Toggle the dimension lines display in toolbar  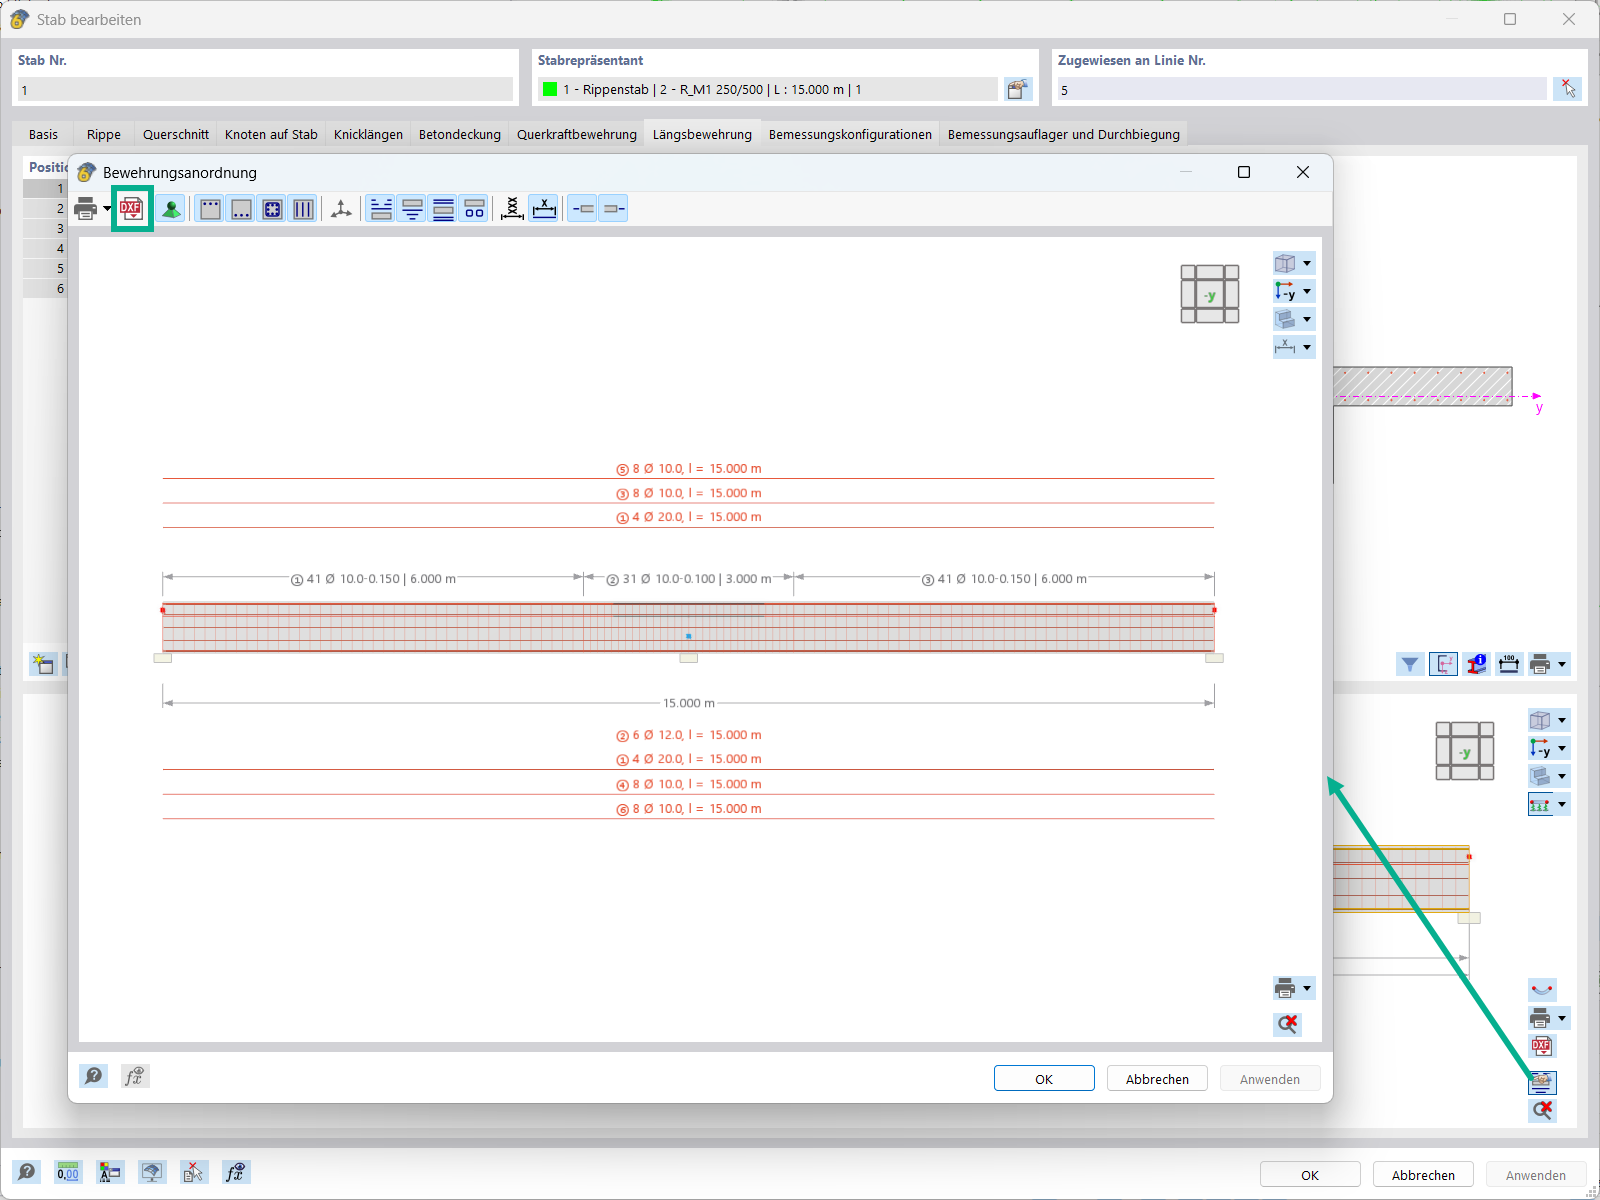click(544, 208)
